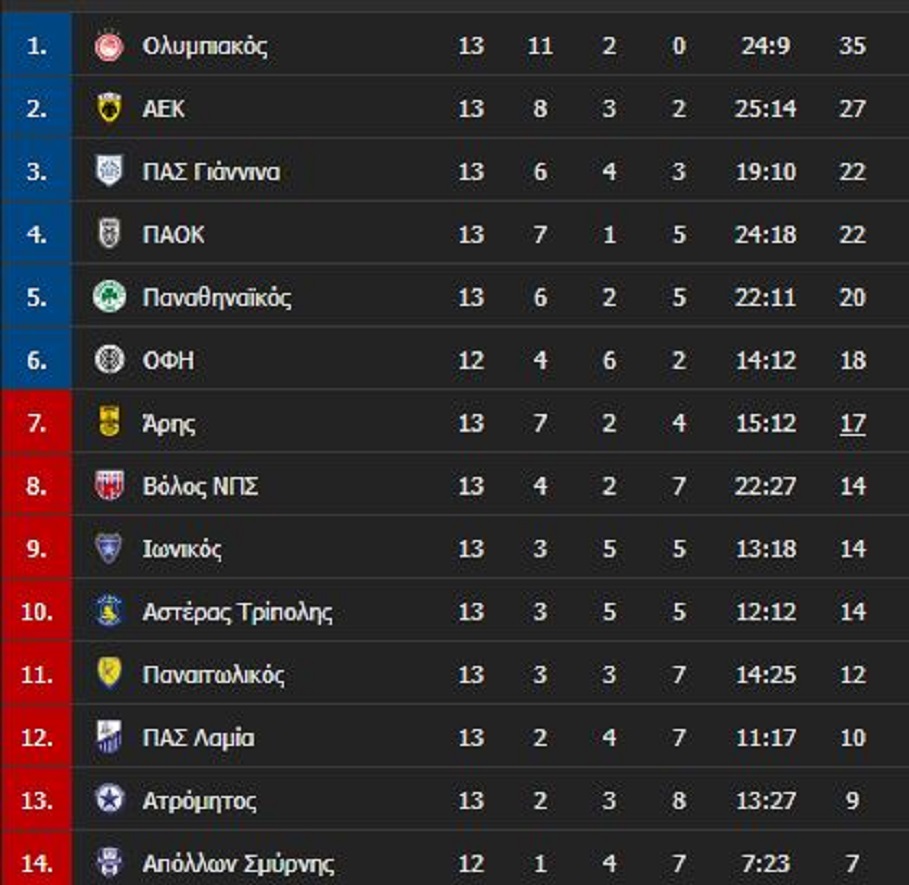The width and height of the screenshot is (909, 885).
Task: Select the Άρης yellow crest icon
Action: [x=109, y=422]
